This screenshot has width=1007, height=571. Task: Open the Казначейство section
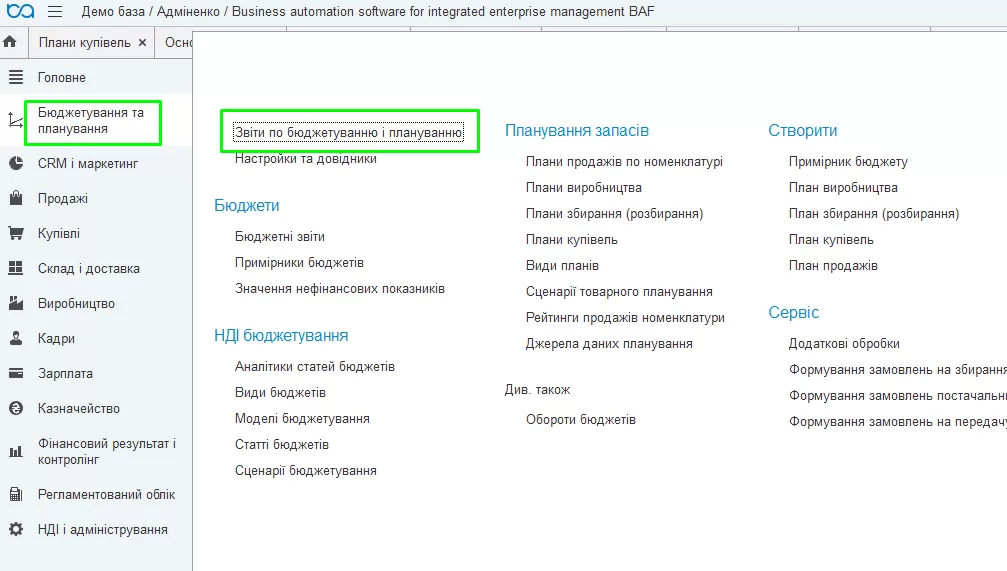point(79,408)
